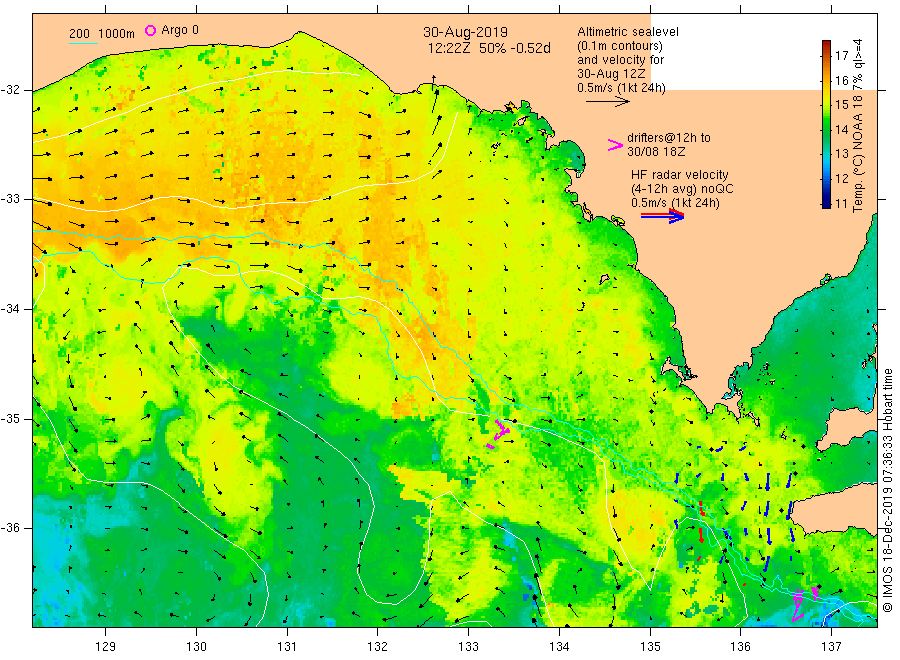Click the magenta drifter chevron in the legend
Image resolution: width=900 pixels, height=660 pixels.
615,145
